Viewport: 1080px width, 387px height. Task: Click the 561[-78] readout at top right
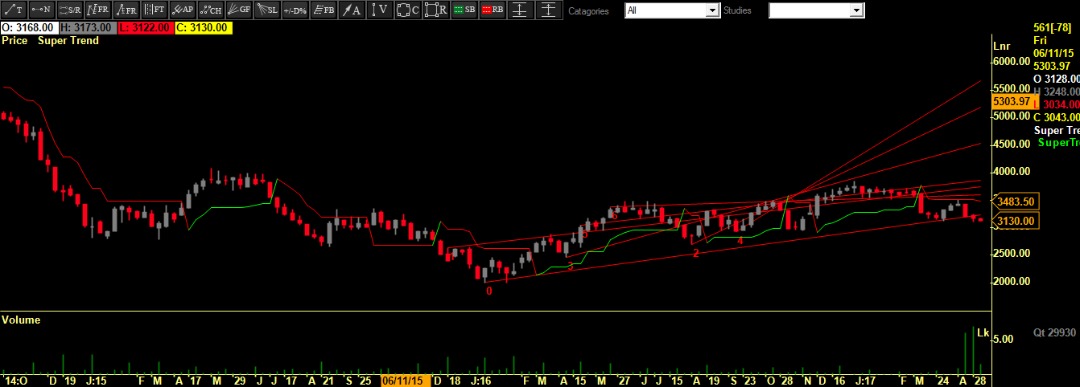[x=1052, y=28]
